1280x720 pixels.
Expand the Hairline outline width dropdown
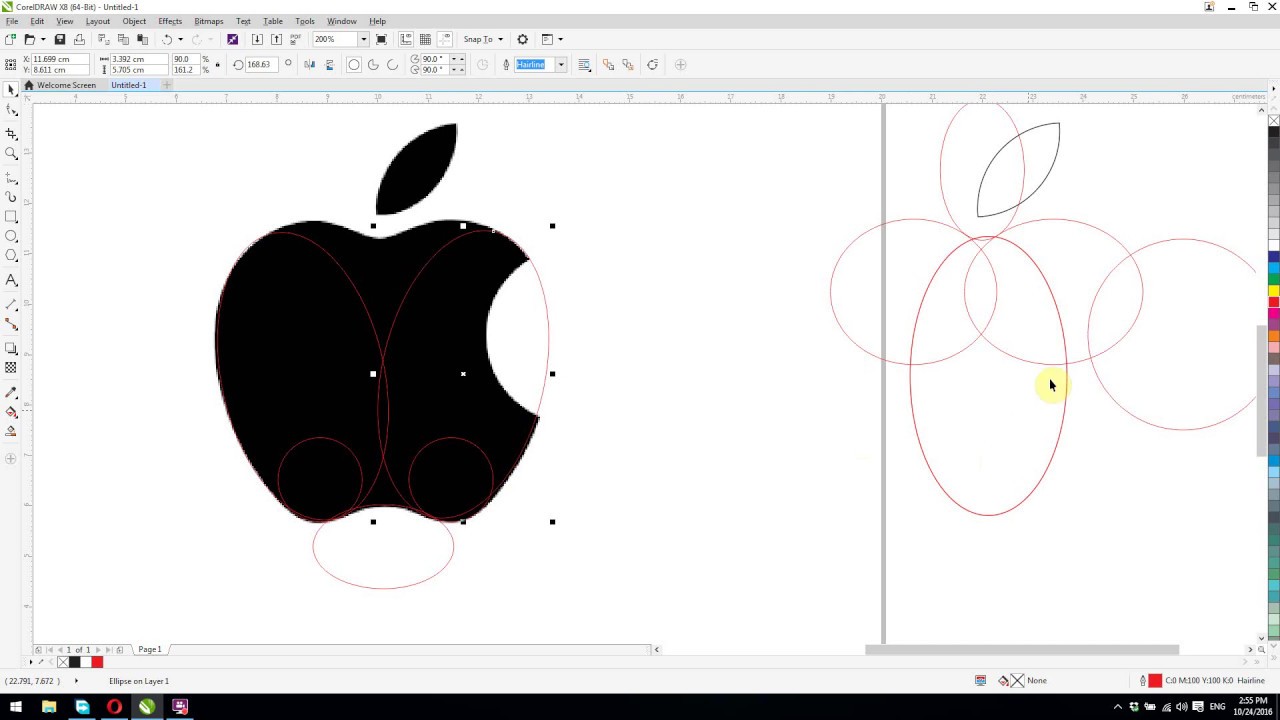click(x=561, y=65)
